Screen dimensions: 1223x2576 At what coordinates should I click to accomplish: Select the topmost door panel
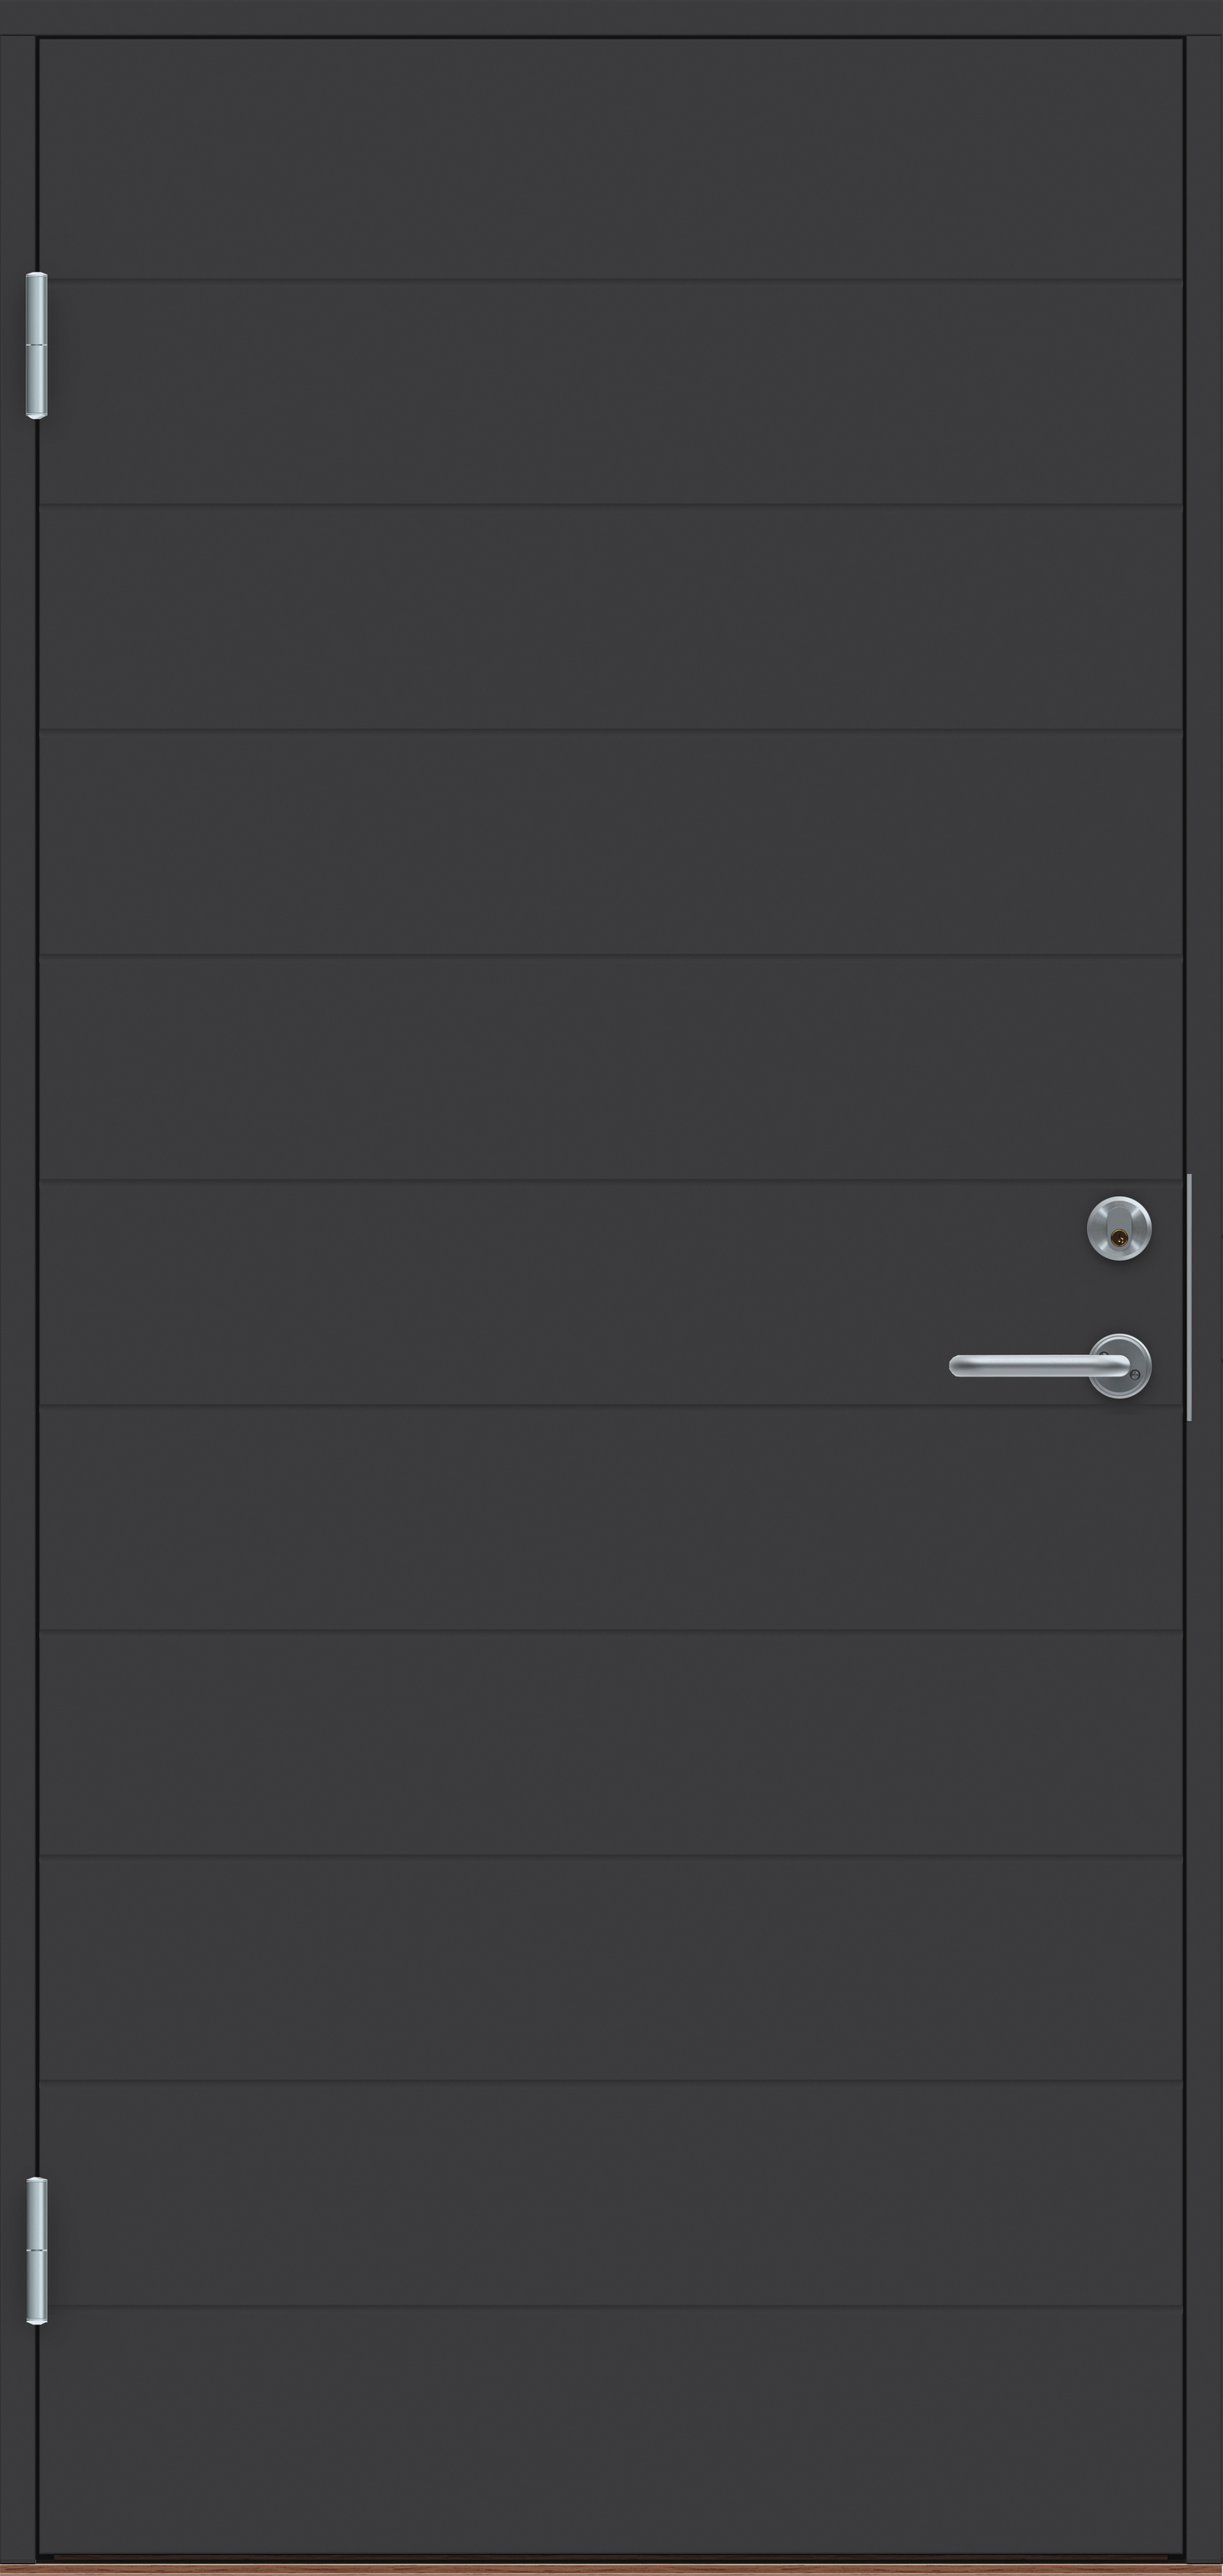tap(610, 160)
